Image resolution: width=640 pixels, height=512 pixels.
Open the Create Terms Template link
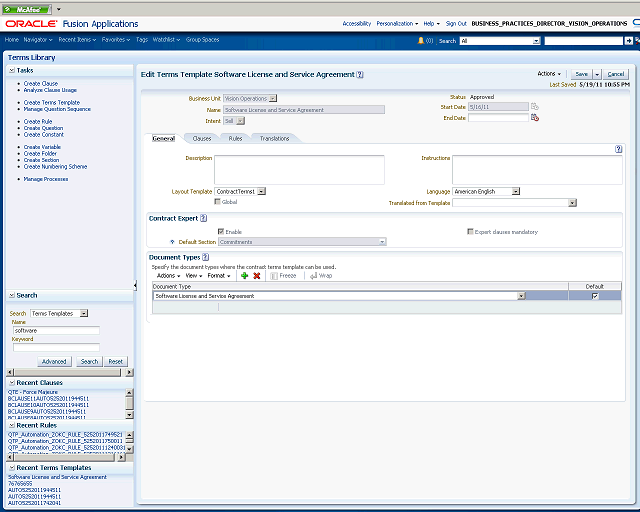[x=52, y=102]
